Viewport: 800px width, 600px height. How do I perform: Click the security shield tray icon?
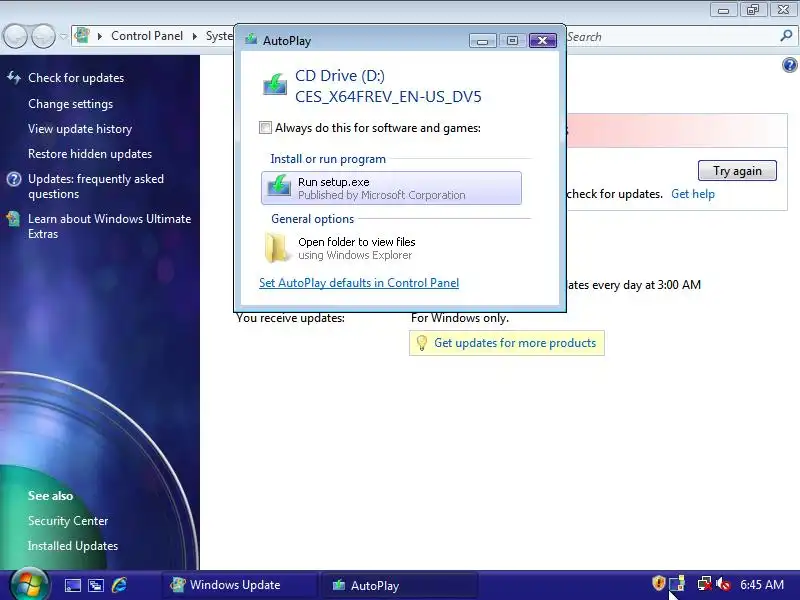(659, 583)
